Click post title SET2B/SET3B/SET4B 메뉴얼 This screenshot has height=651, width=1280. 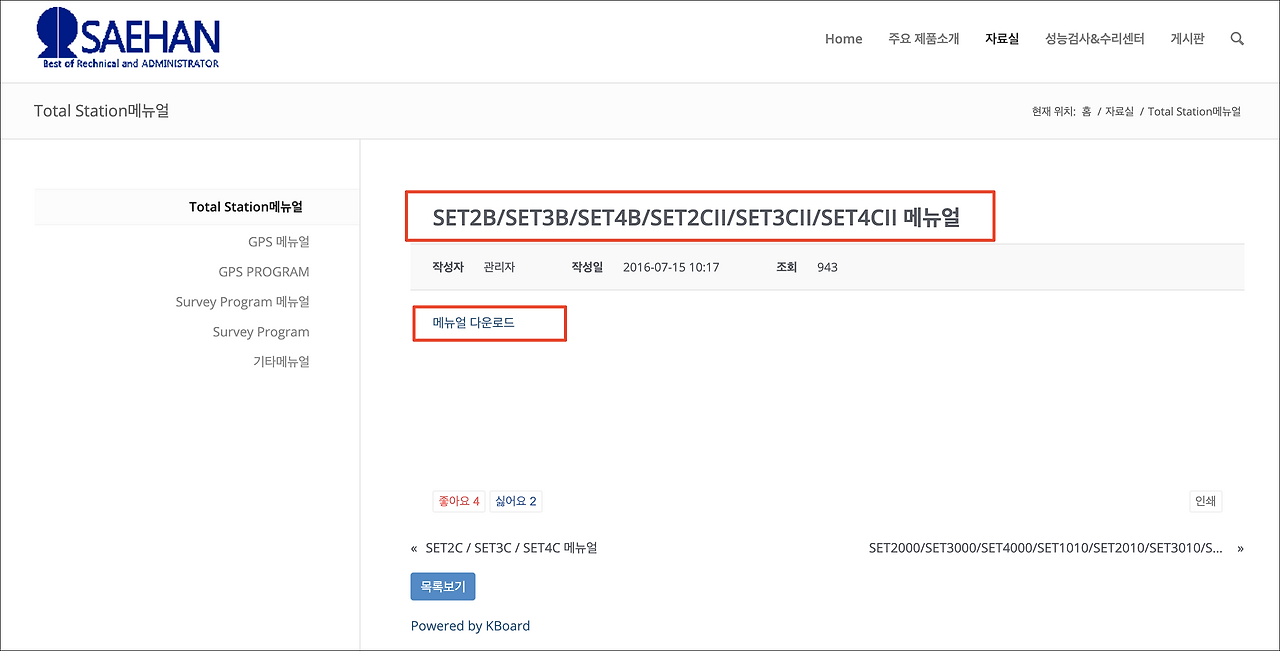click(x=696, y=218)
